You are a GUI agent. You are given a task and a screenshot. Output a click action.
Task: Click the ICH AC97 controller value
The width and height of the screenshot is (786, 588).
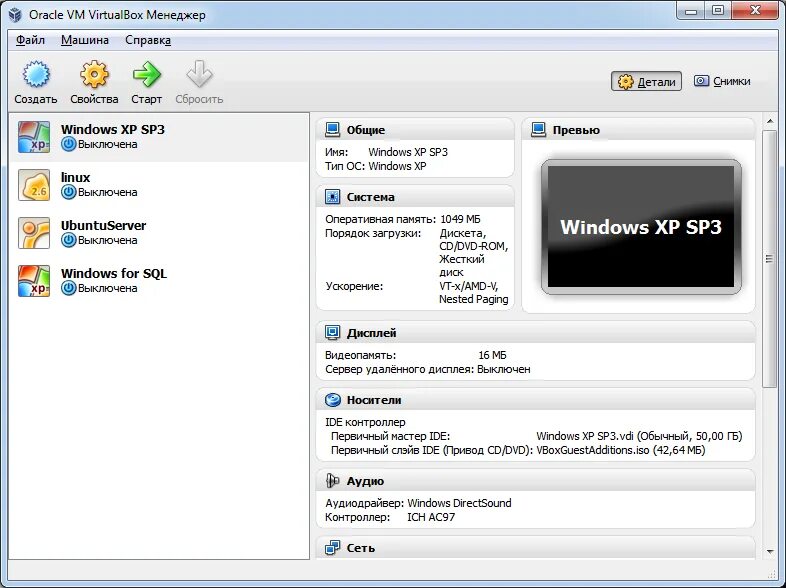(431, 517)
